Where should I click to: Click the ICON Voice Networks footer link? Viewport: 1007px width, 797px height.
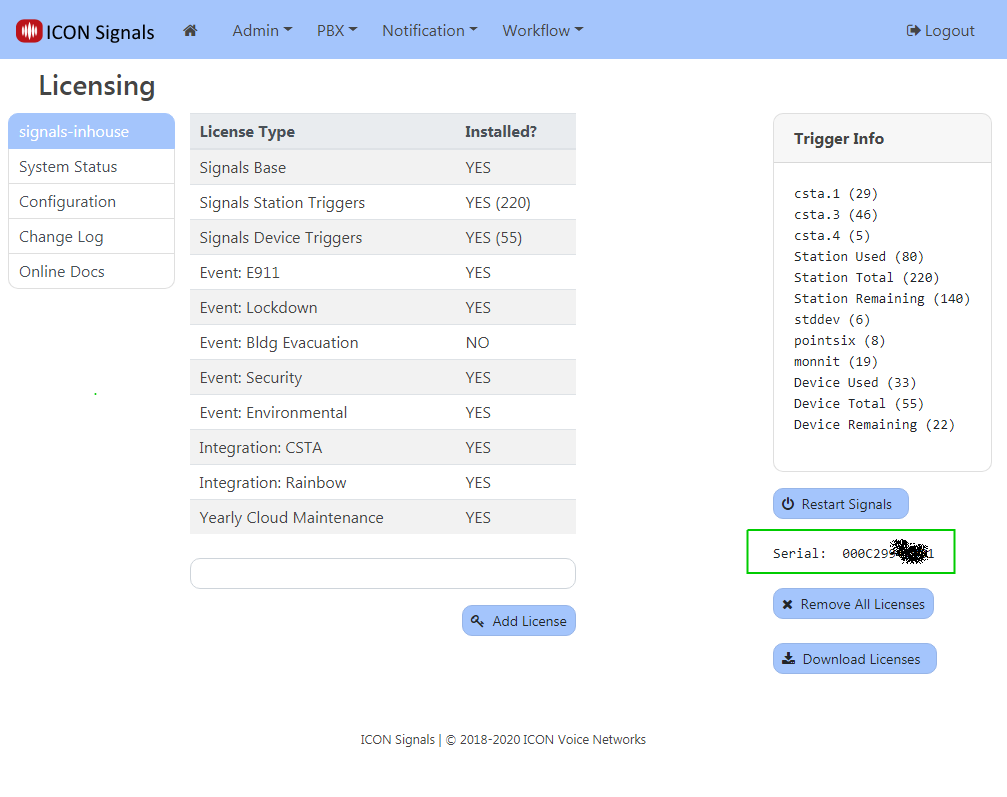[x=584, y=739]
